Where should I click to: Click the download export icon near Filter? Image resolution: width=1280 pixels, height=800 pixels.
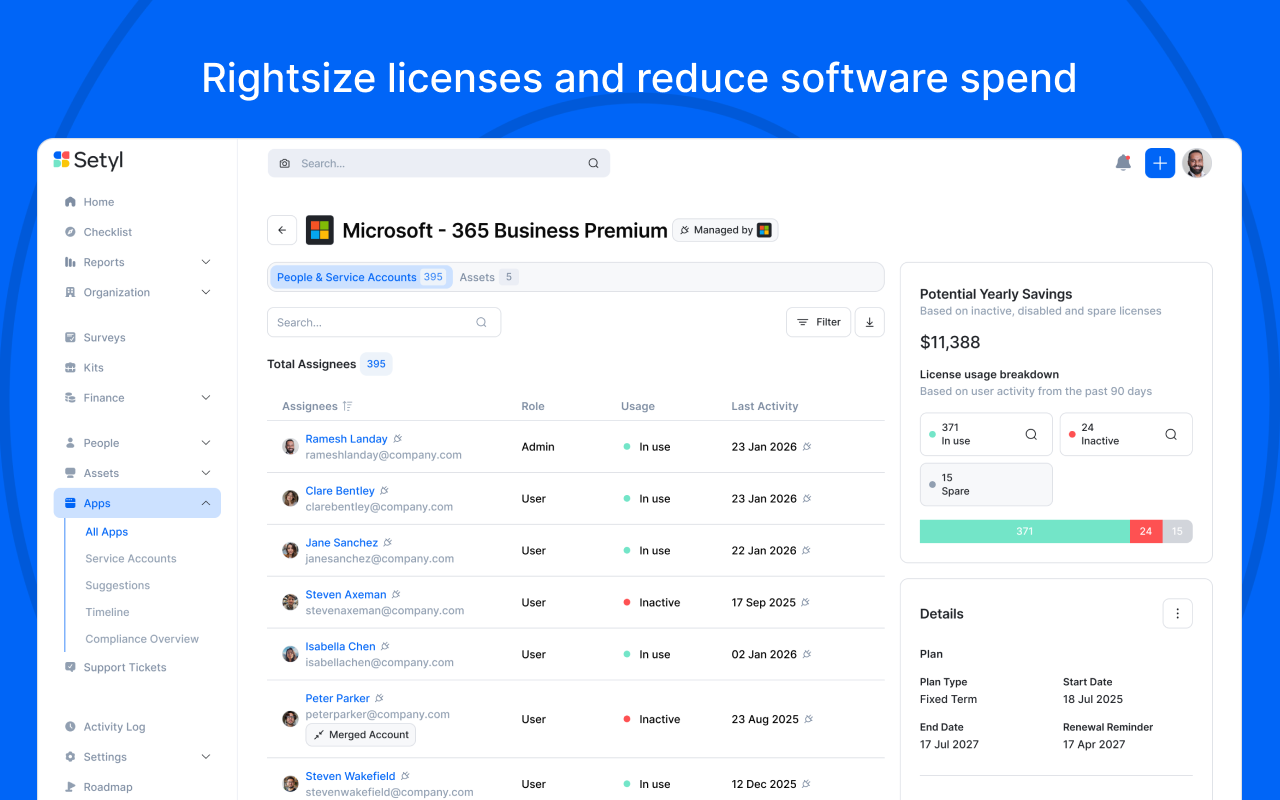(869, 322)
